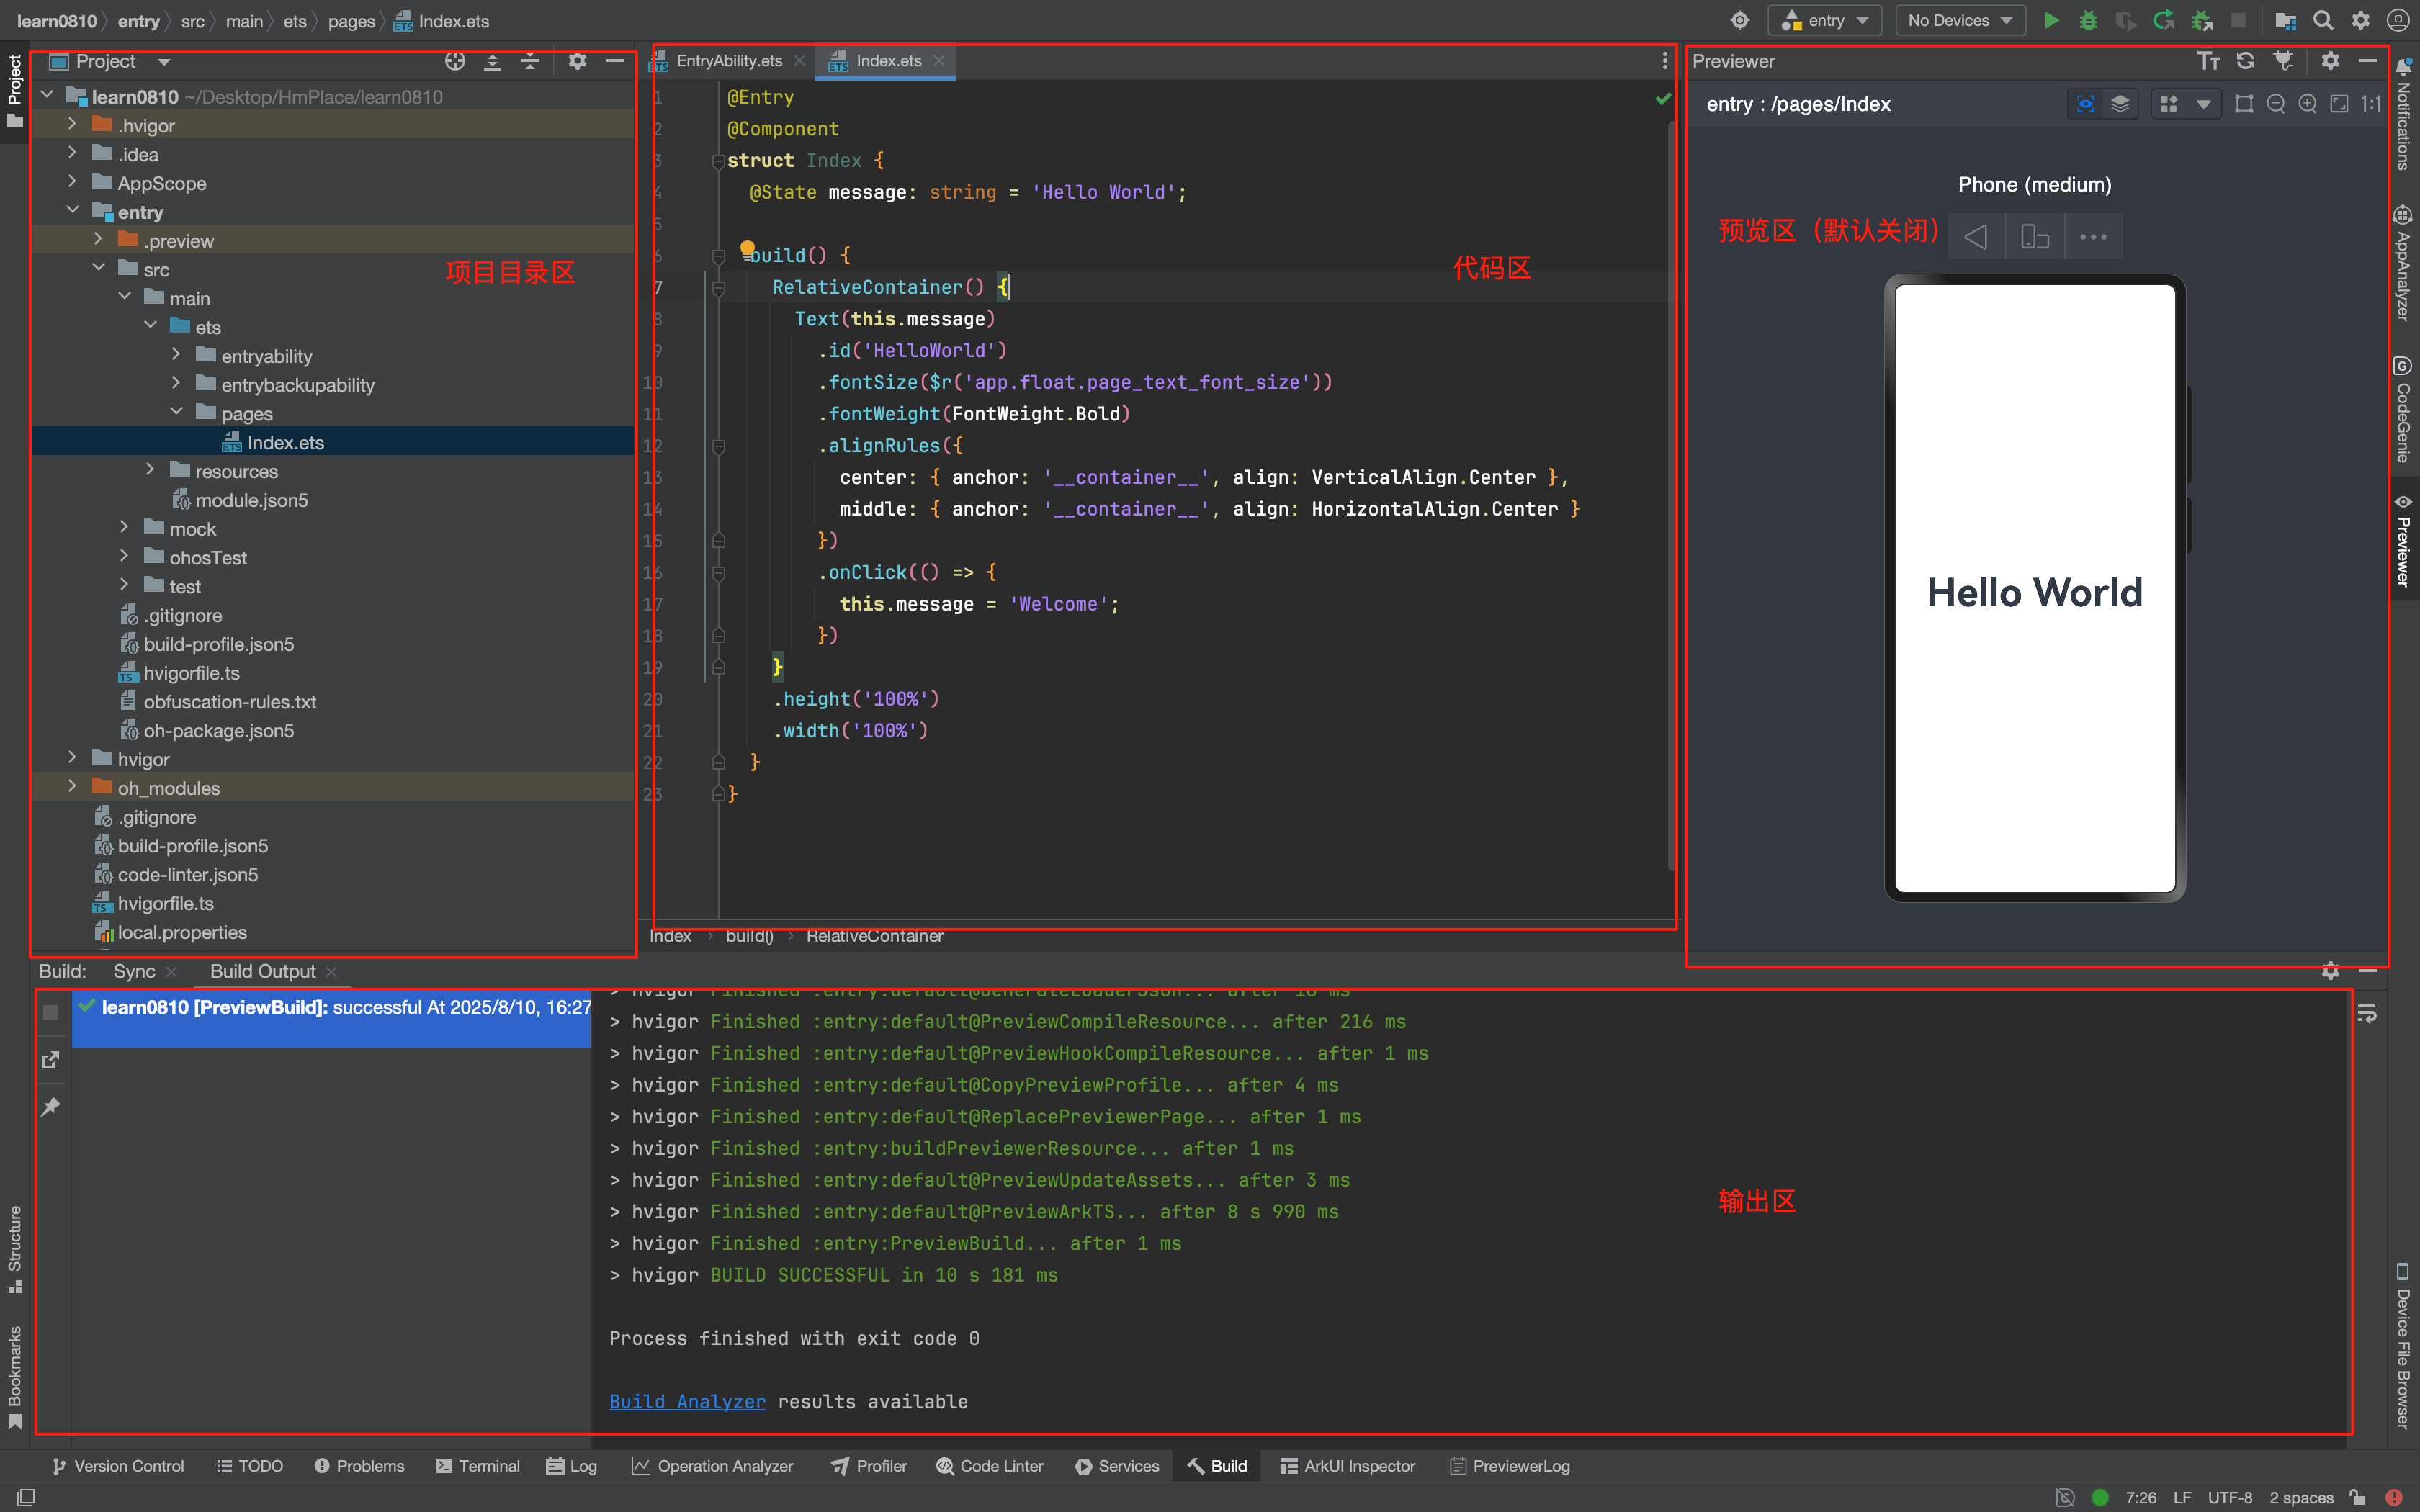The width and height of the screenshot is (2420, 1512).
Task: Start debugging with the green bug icon
Action: pyautogui.click(x=2088, y=20)
